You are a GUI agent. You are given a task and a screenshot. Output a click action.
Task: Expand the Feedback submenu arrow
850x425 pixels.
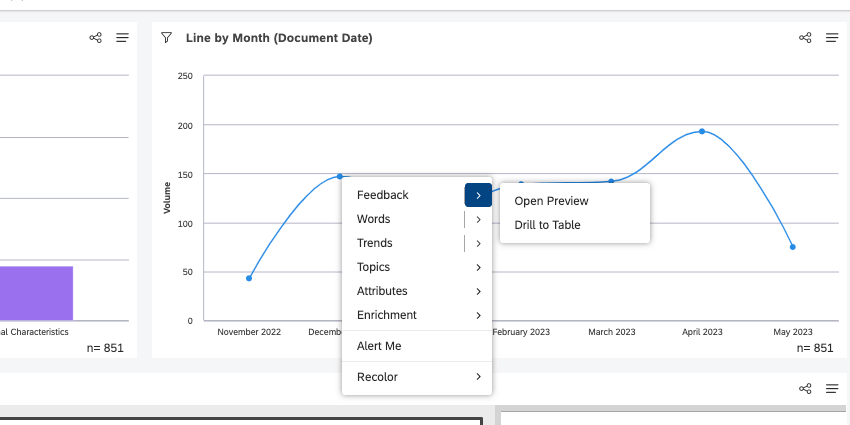478,195
